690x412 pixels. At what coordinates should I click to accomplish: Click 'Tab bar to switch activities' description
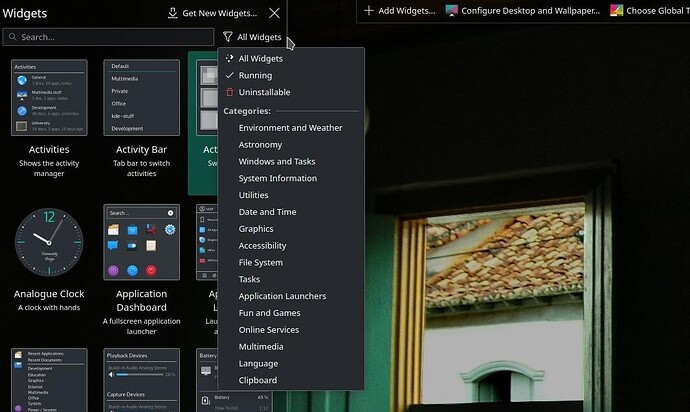pyautogui.click(x=141, y=168)
